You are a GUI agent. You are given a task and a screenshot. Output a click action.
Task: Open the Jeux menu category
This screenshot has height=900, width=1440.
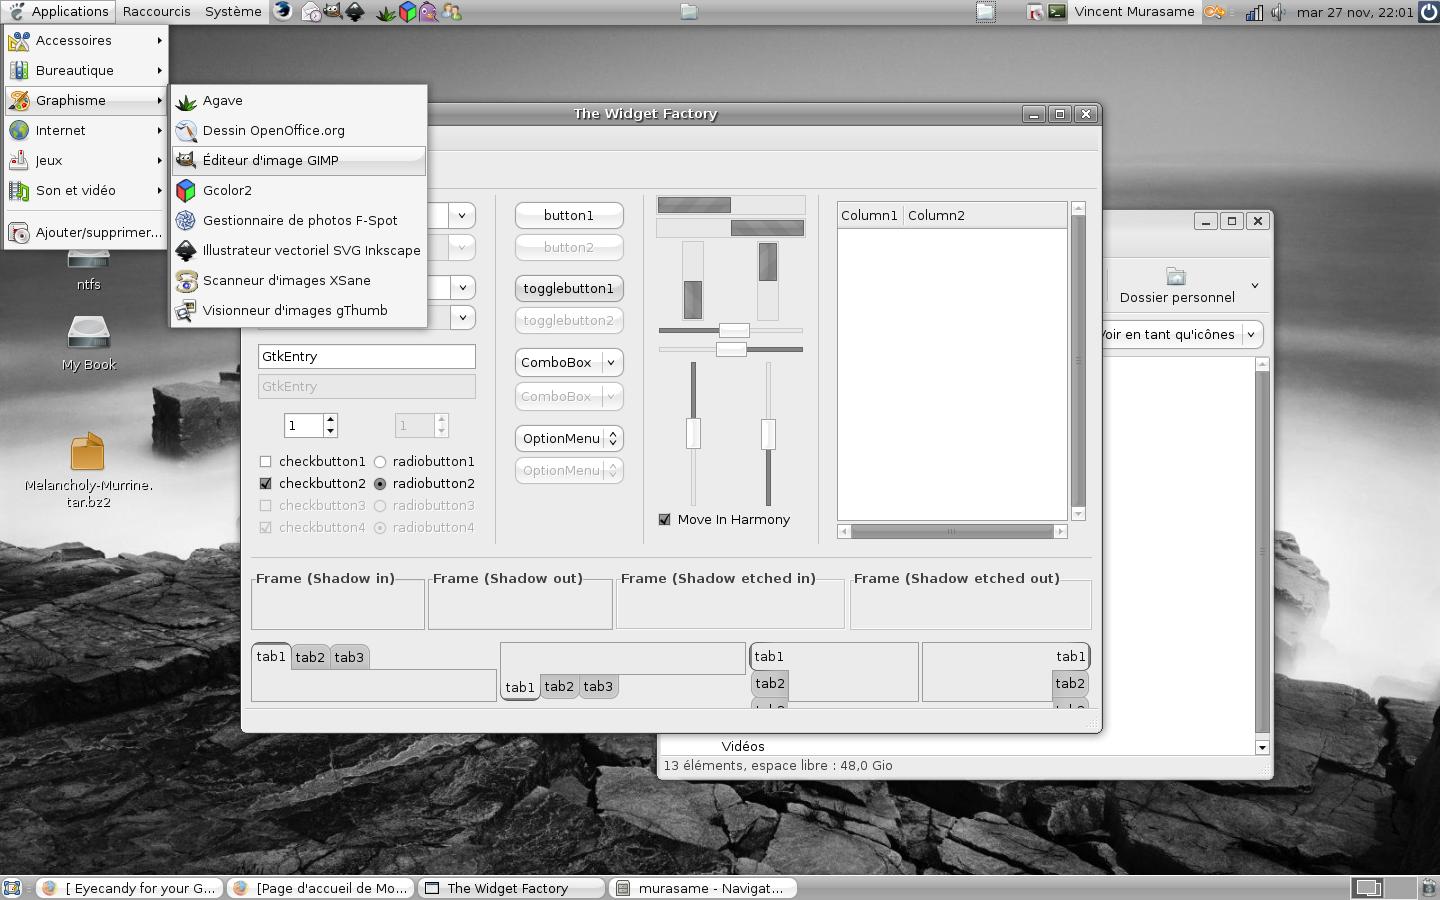tap(86, 161)
